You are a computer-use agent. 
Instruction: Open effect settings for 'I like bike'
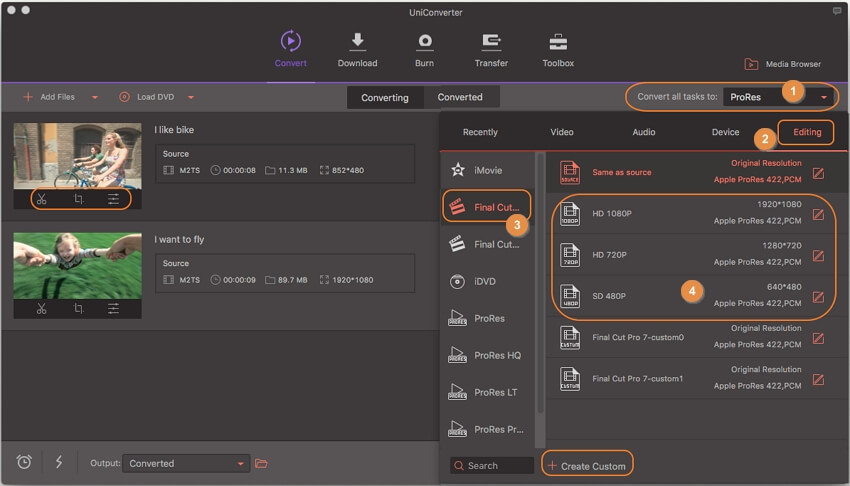[113, 199]
